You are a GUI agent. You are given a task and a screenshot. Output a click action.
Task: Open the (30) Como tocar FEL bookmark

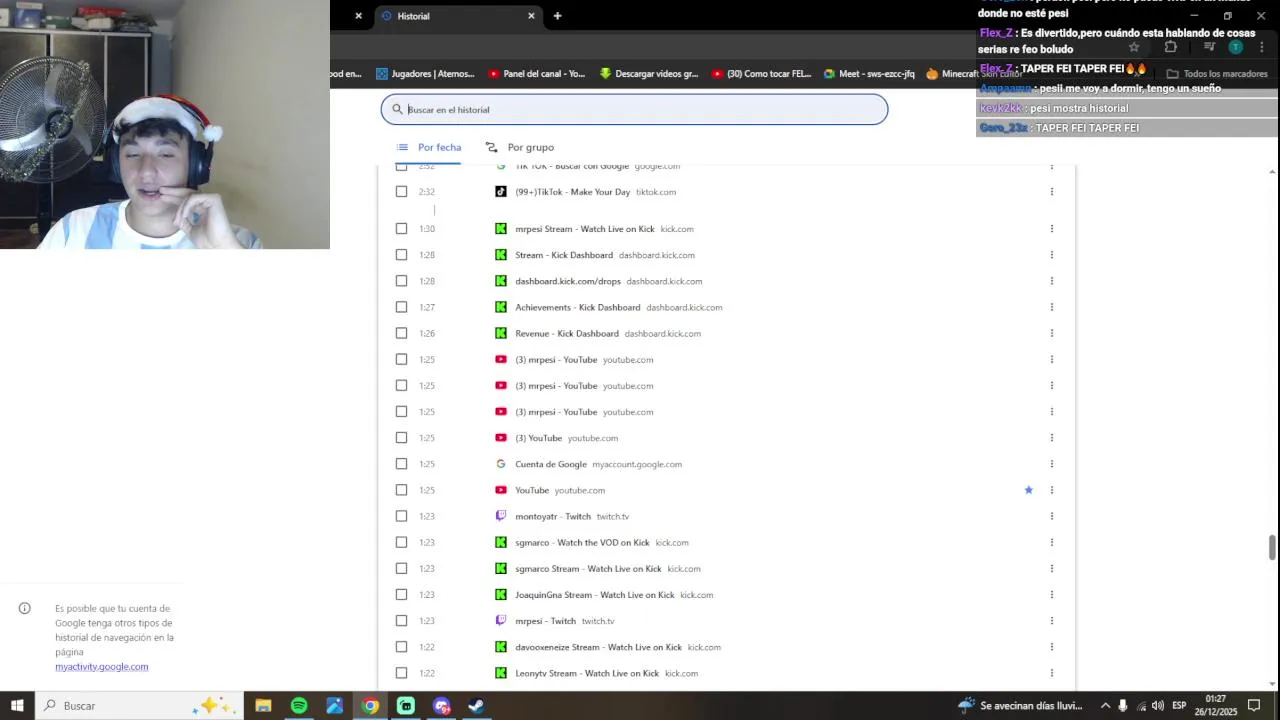762,74
